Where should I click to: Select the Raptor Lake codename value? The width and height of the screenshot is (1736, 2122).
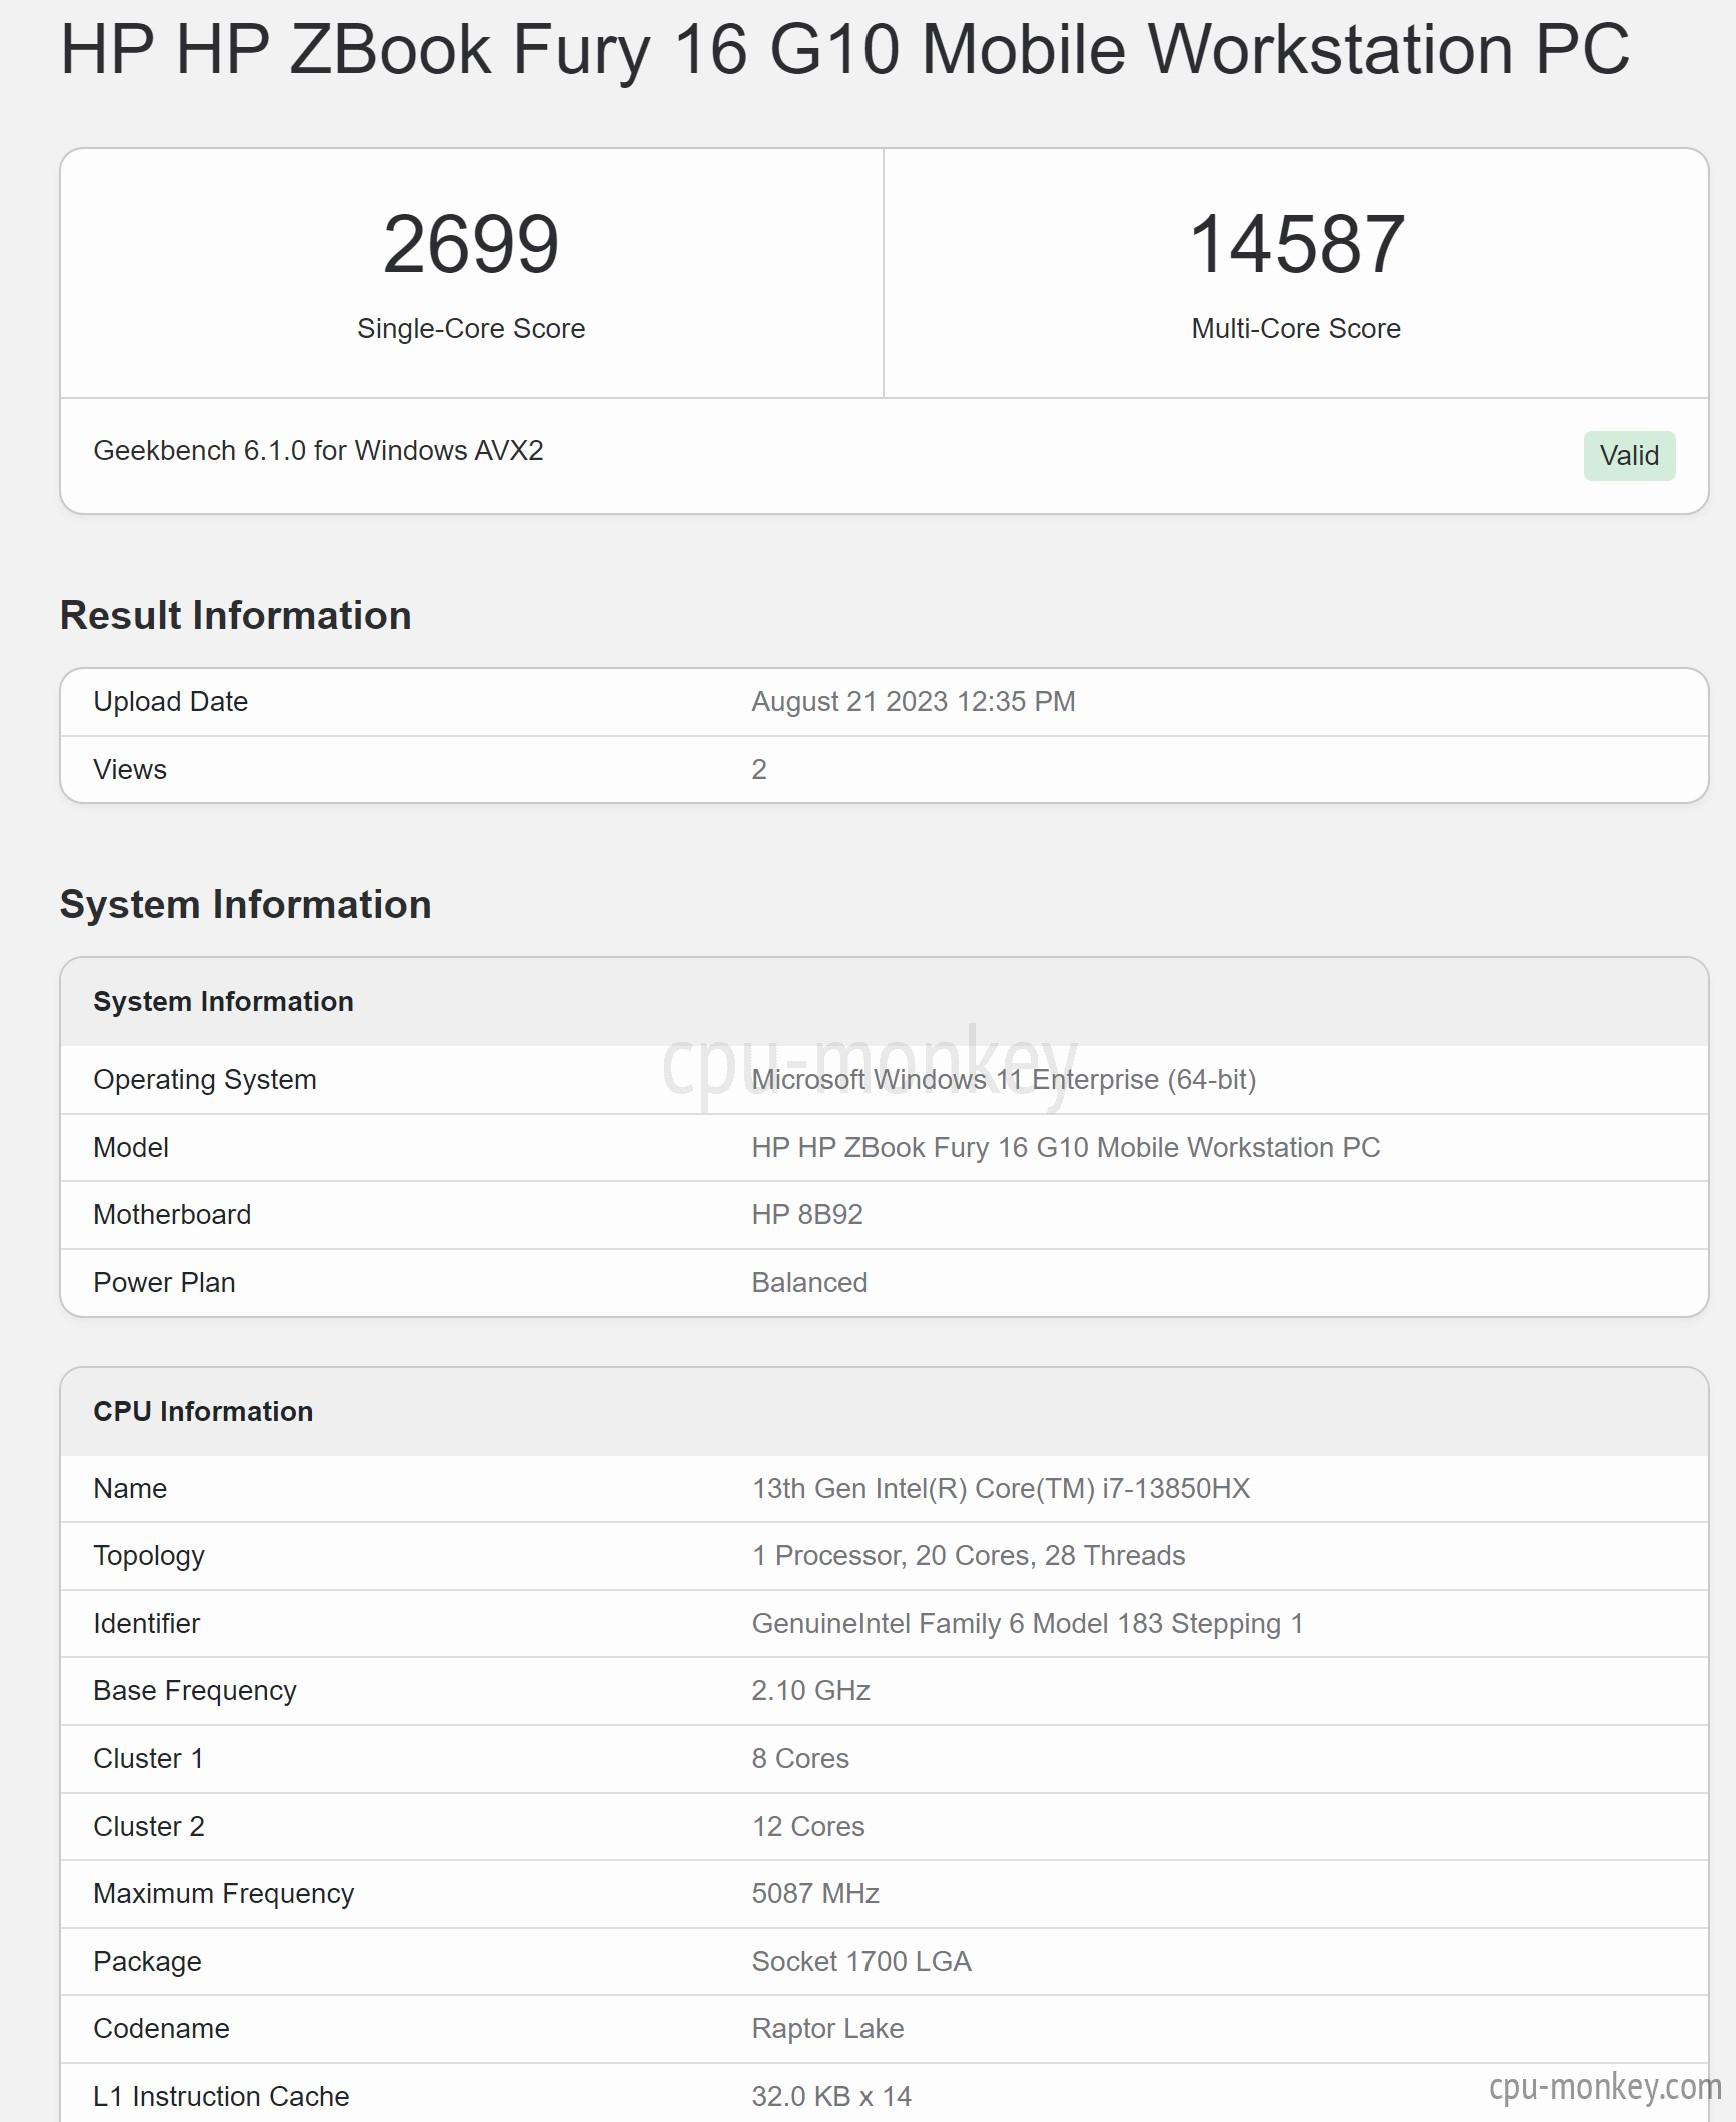point(827,2029)
